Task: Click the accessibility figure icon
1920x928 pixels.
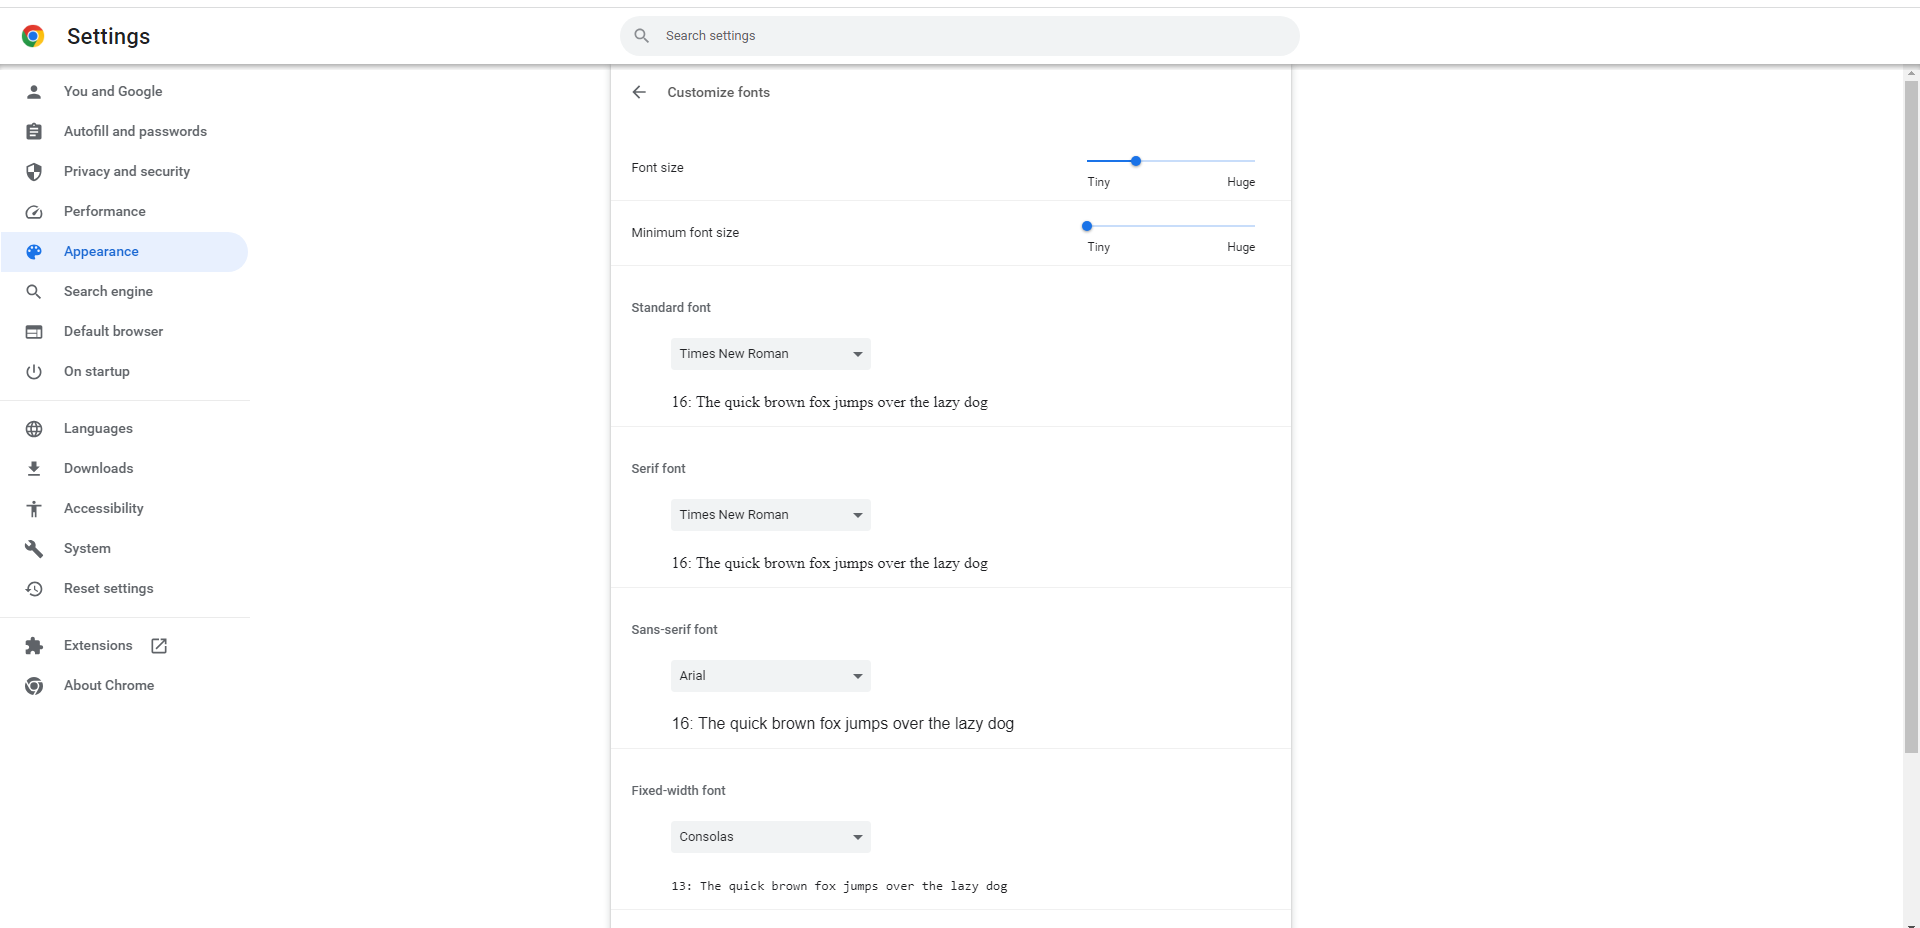Action: tap(34, 508)
